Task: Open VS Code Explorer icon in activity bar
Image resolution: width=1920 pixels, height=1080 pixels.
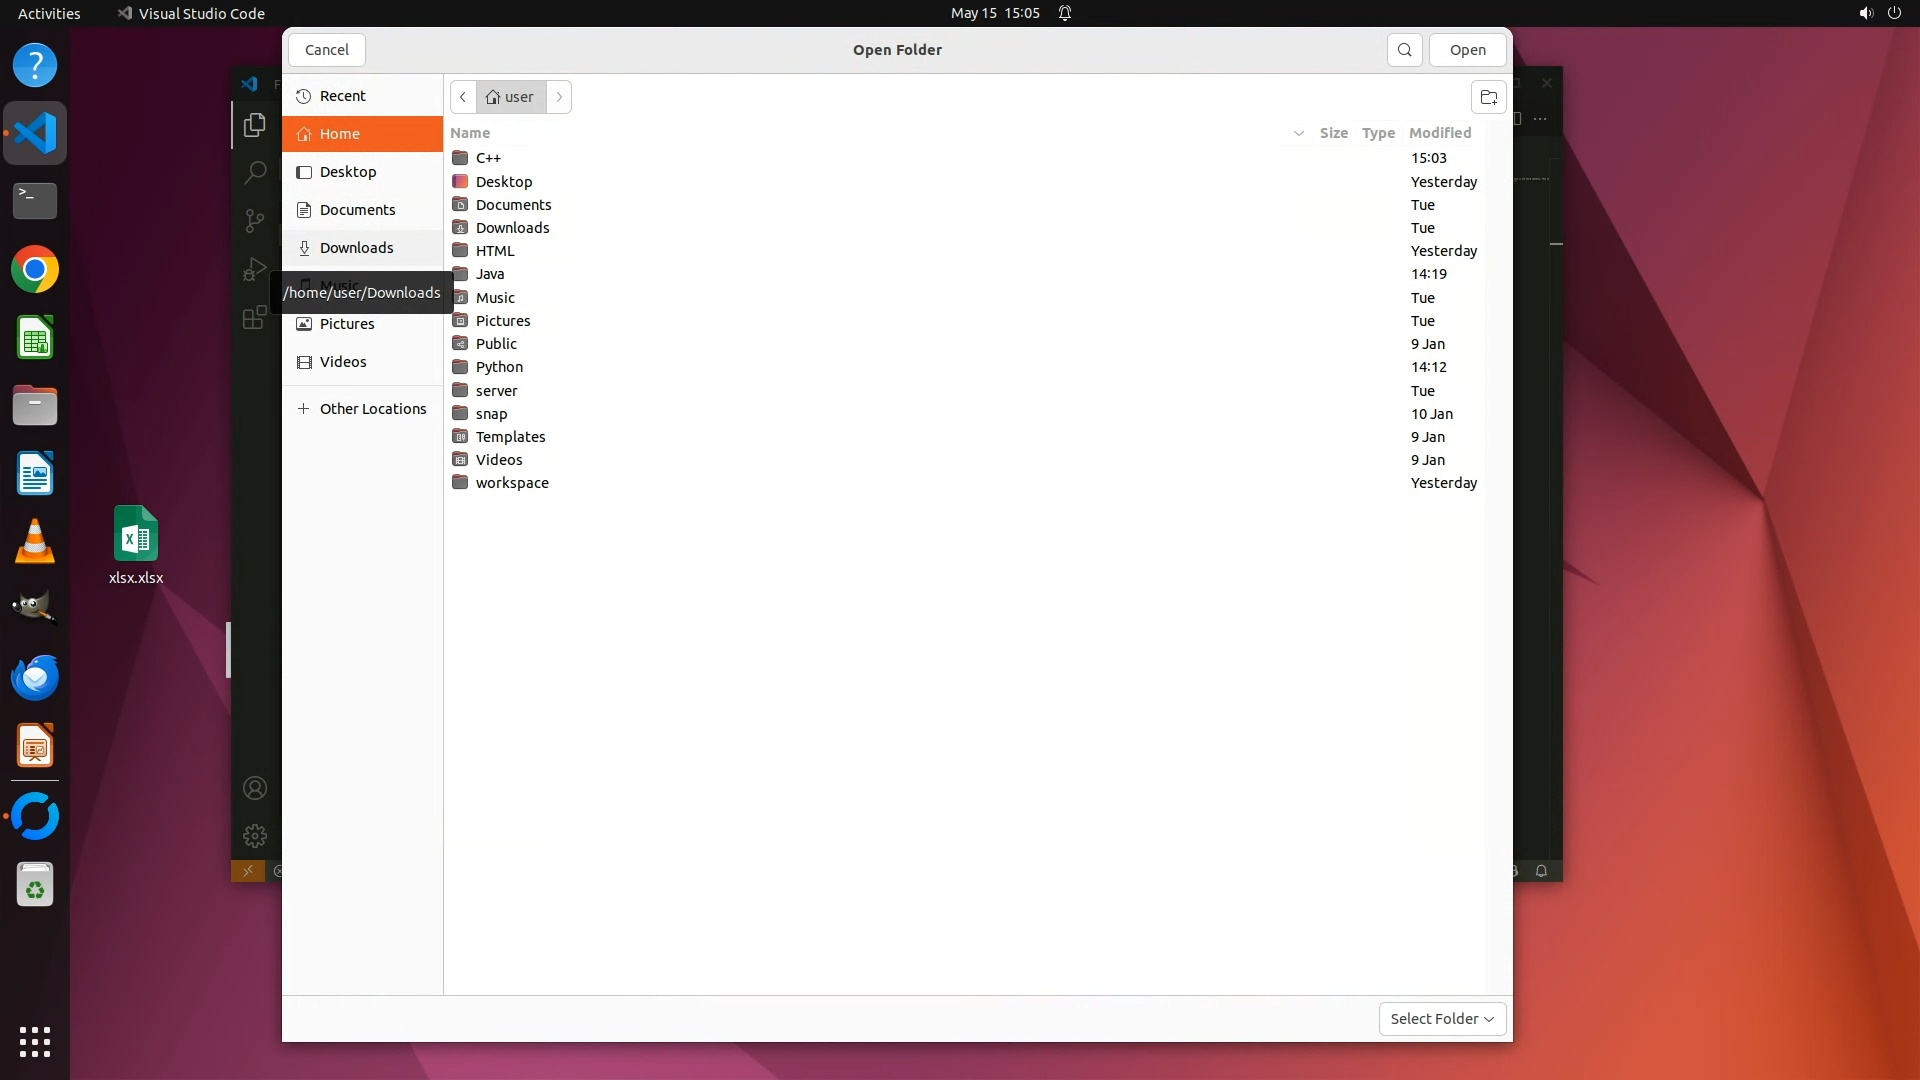Action: pyautogui.click(x=255, y=125)
